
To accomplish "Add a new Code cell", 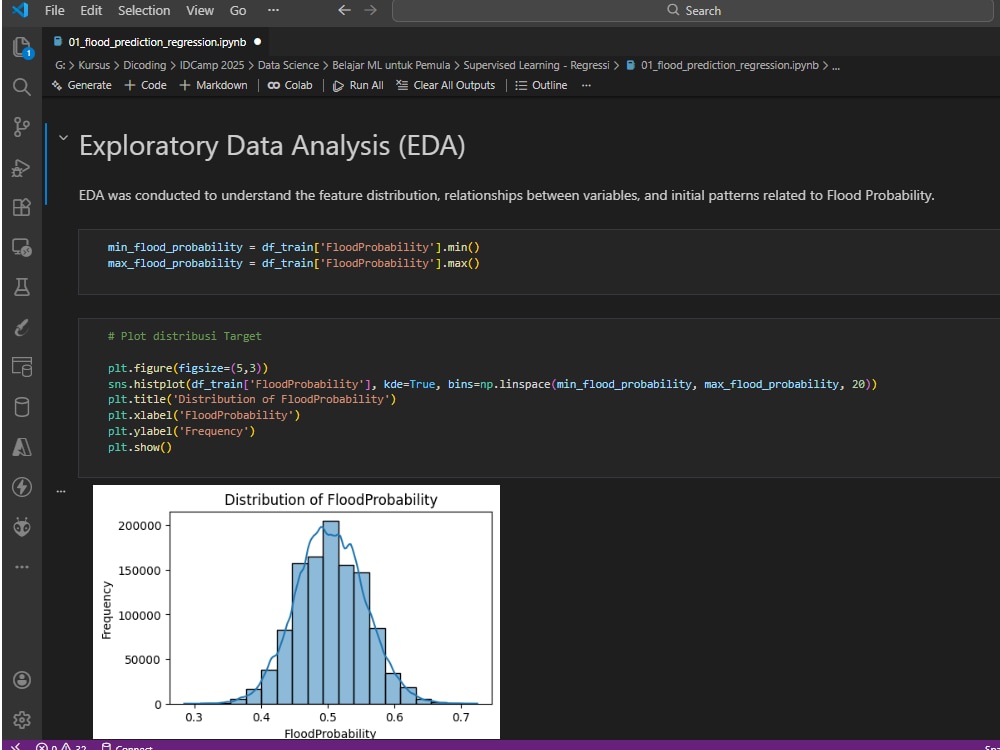I will click(x=145, y=85).
